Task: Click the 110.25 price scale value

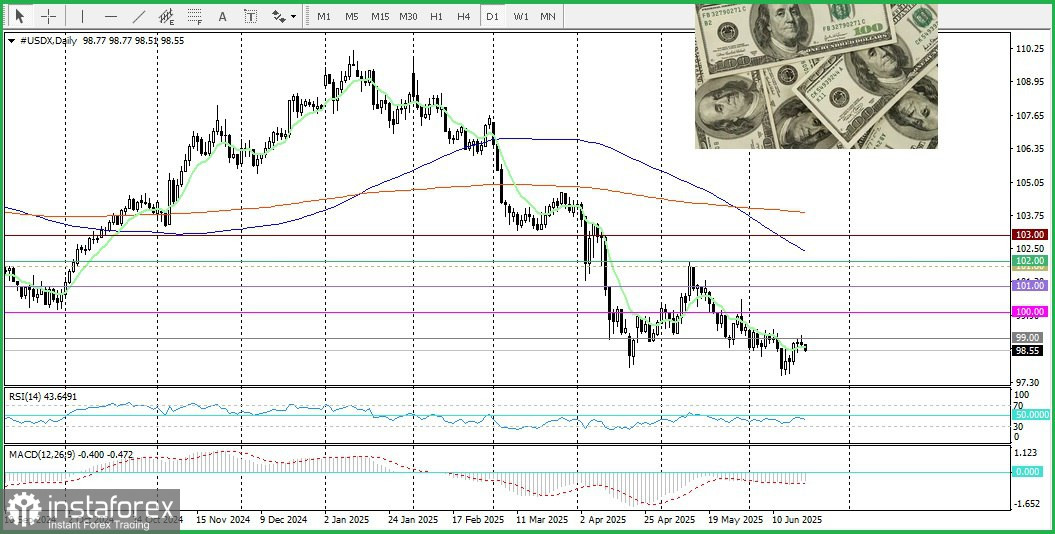Action: click(1029, 49)
